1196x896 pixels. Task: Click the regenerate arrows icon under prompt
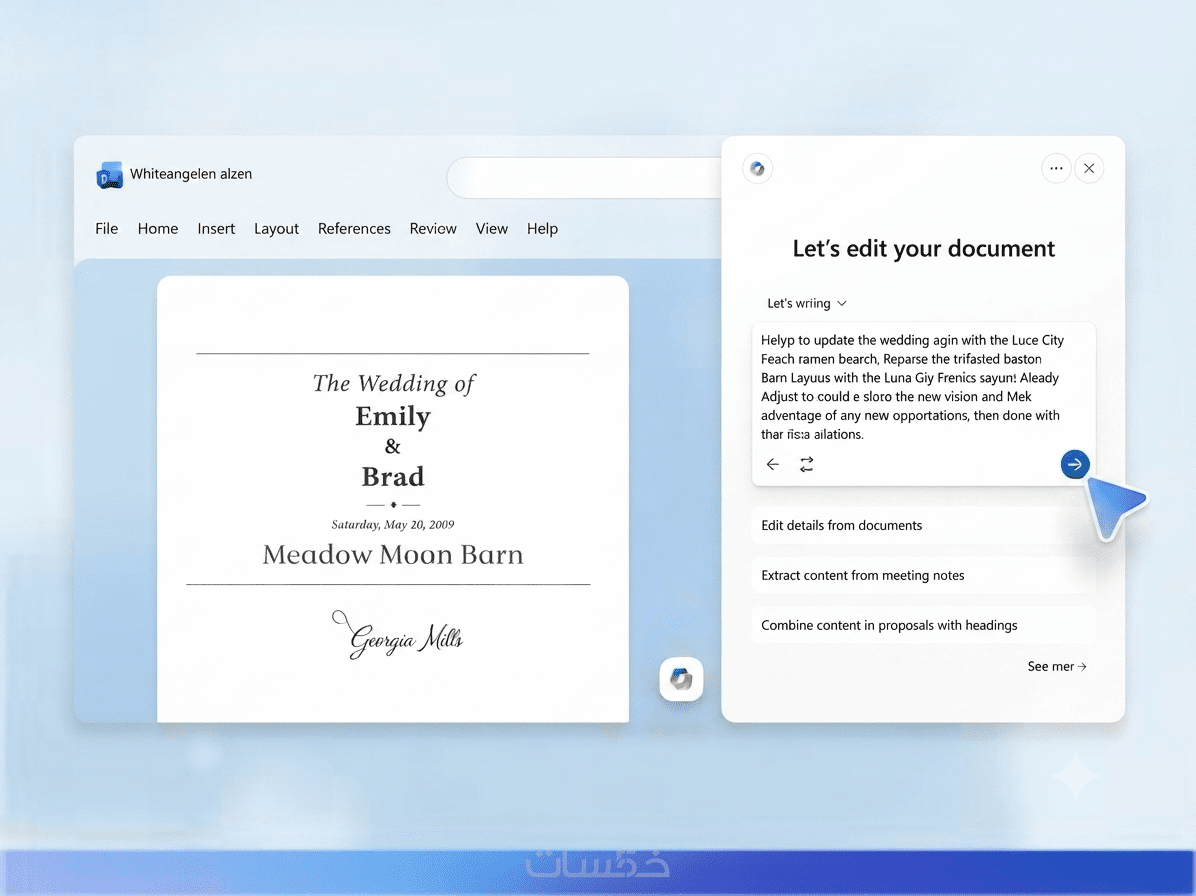pyautogui.click(x=806, y=464)
